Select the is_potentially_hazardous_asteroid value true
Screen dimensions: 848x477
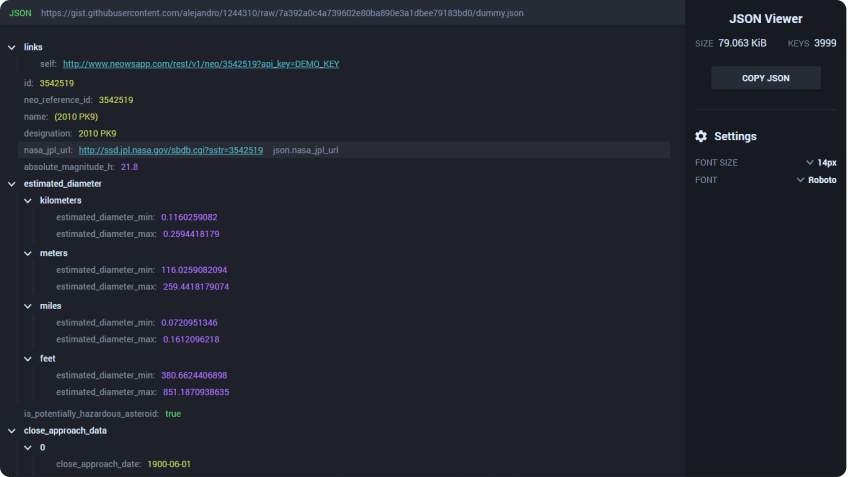point(173,414)
